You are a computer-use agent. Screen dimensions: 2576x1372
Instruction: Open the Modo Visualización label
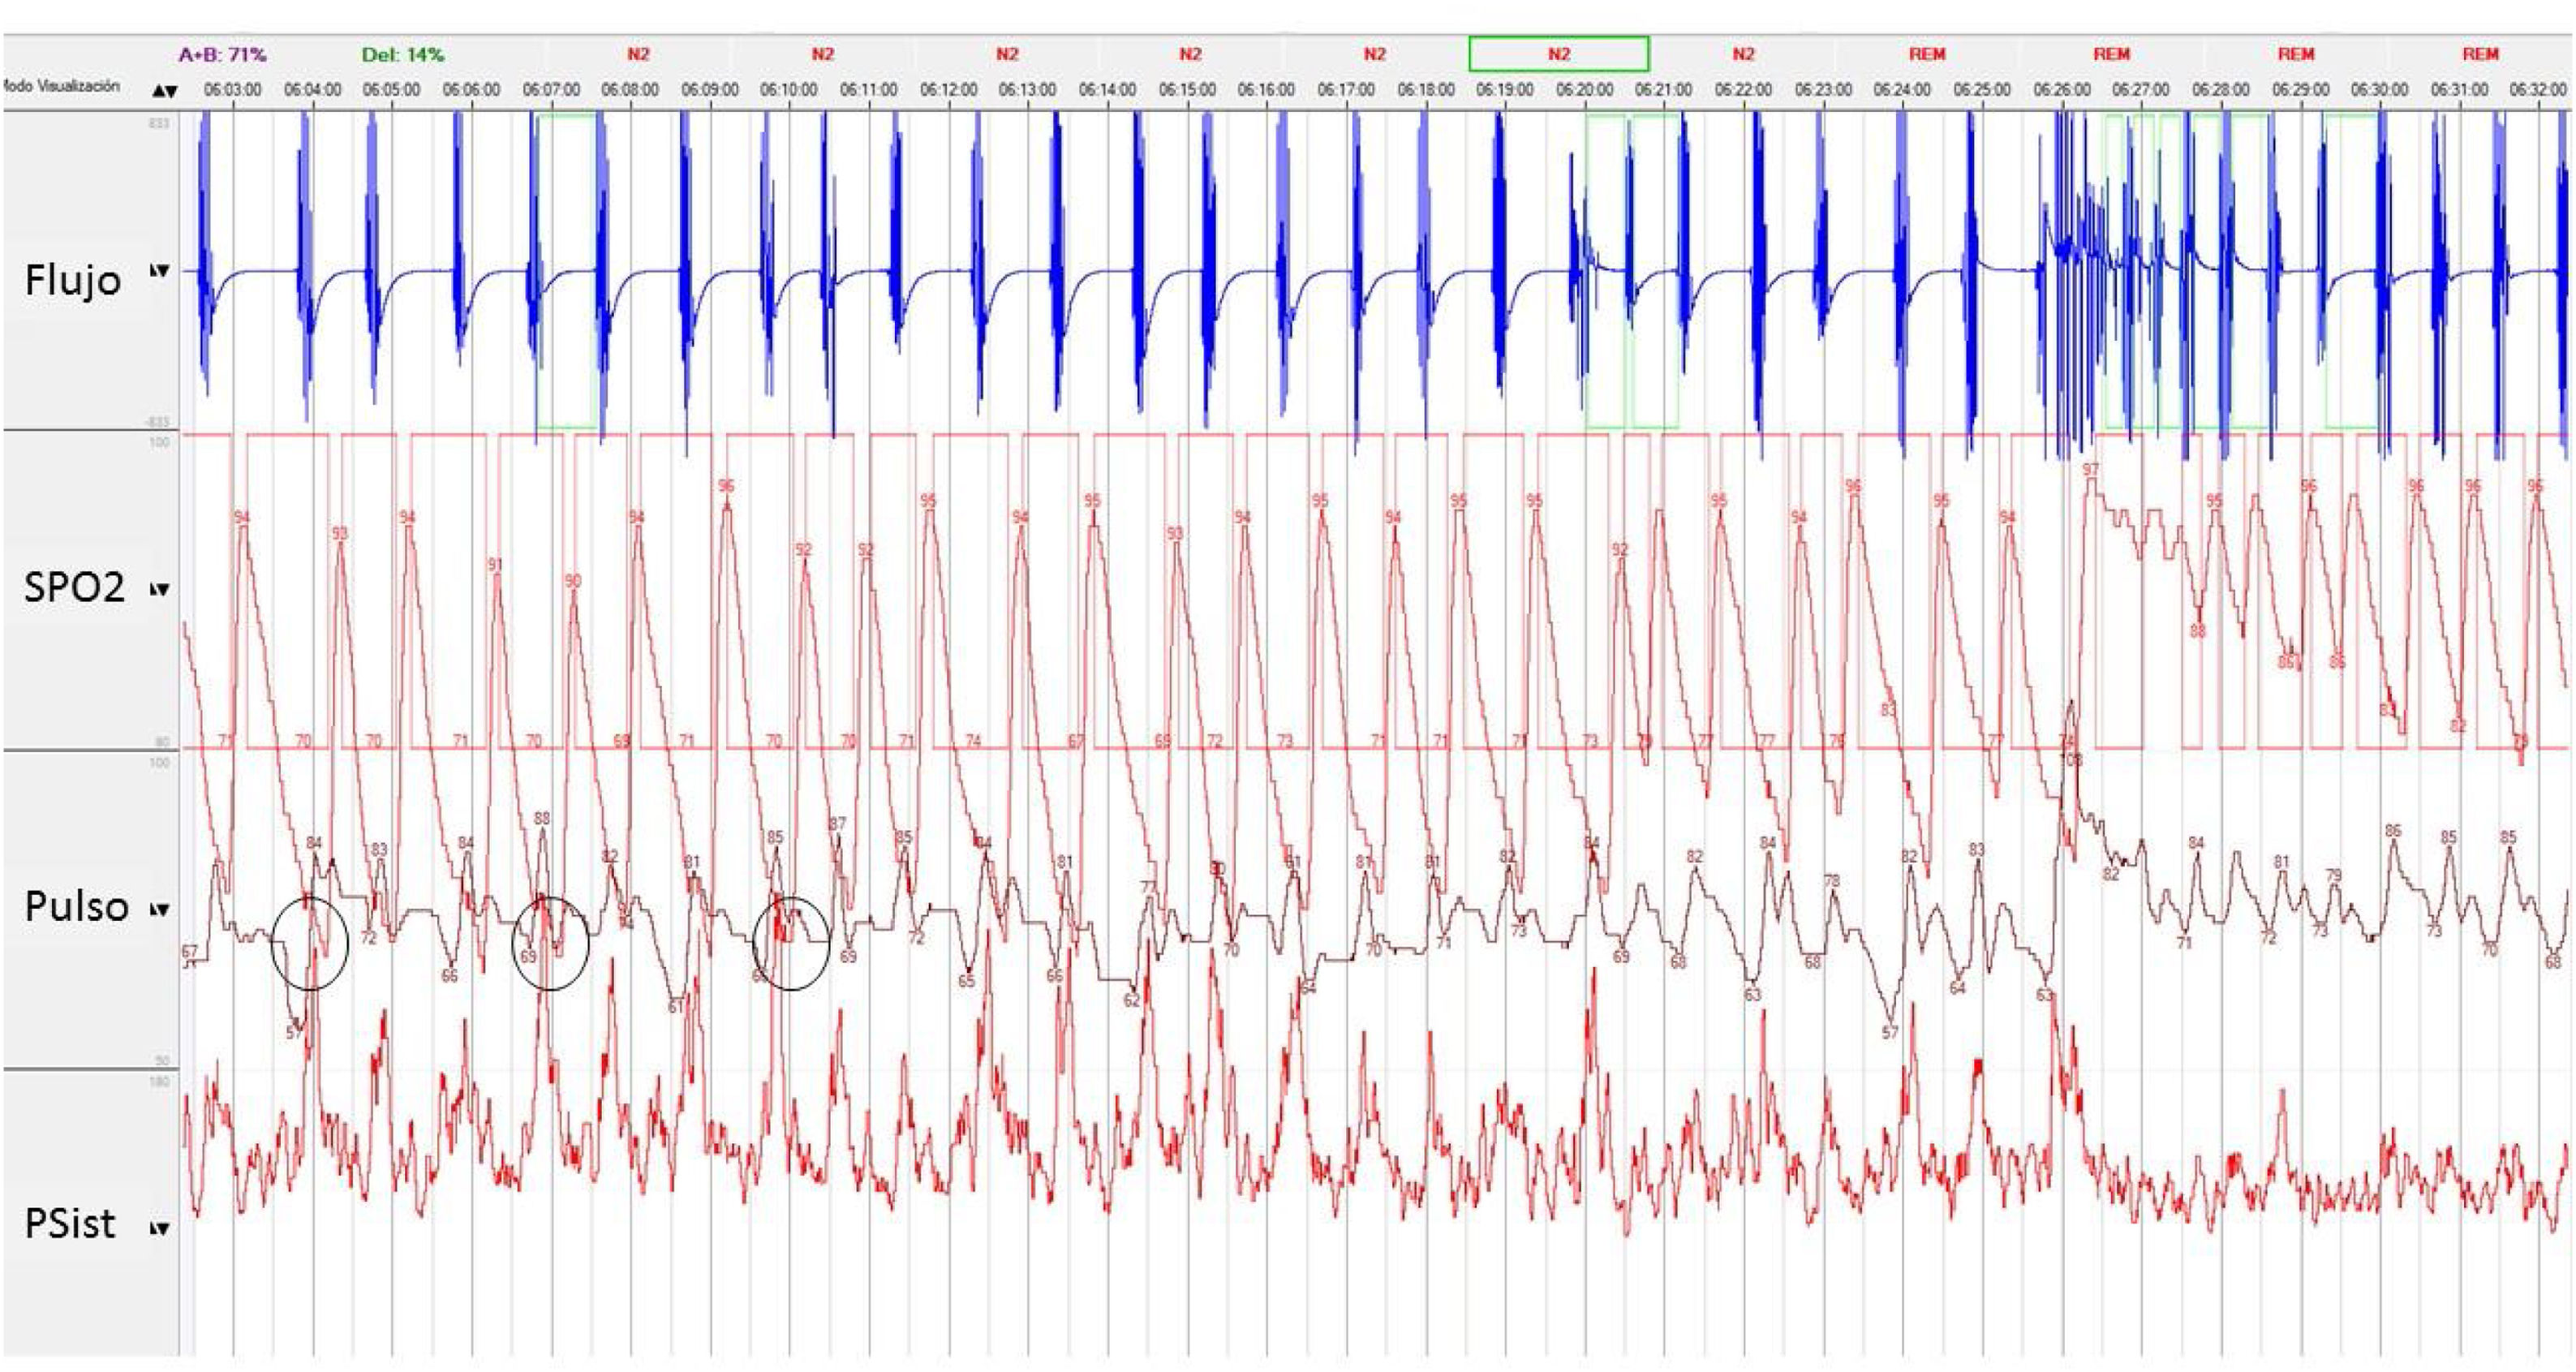click(60, 86)
